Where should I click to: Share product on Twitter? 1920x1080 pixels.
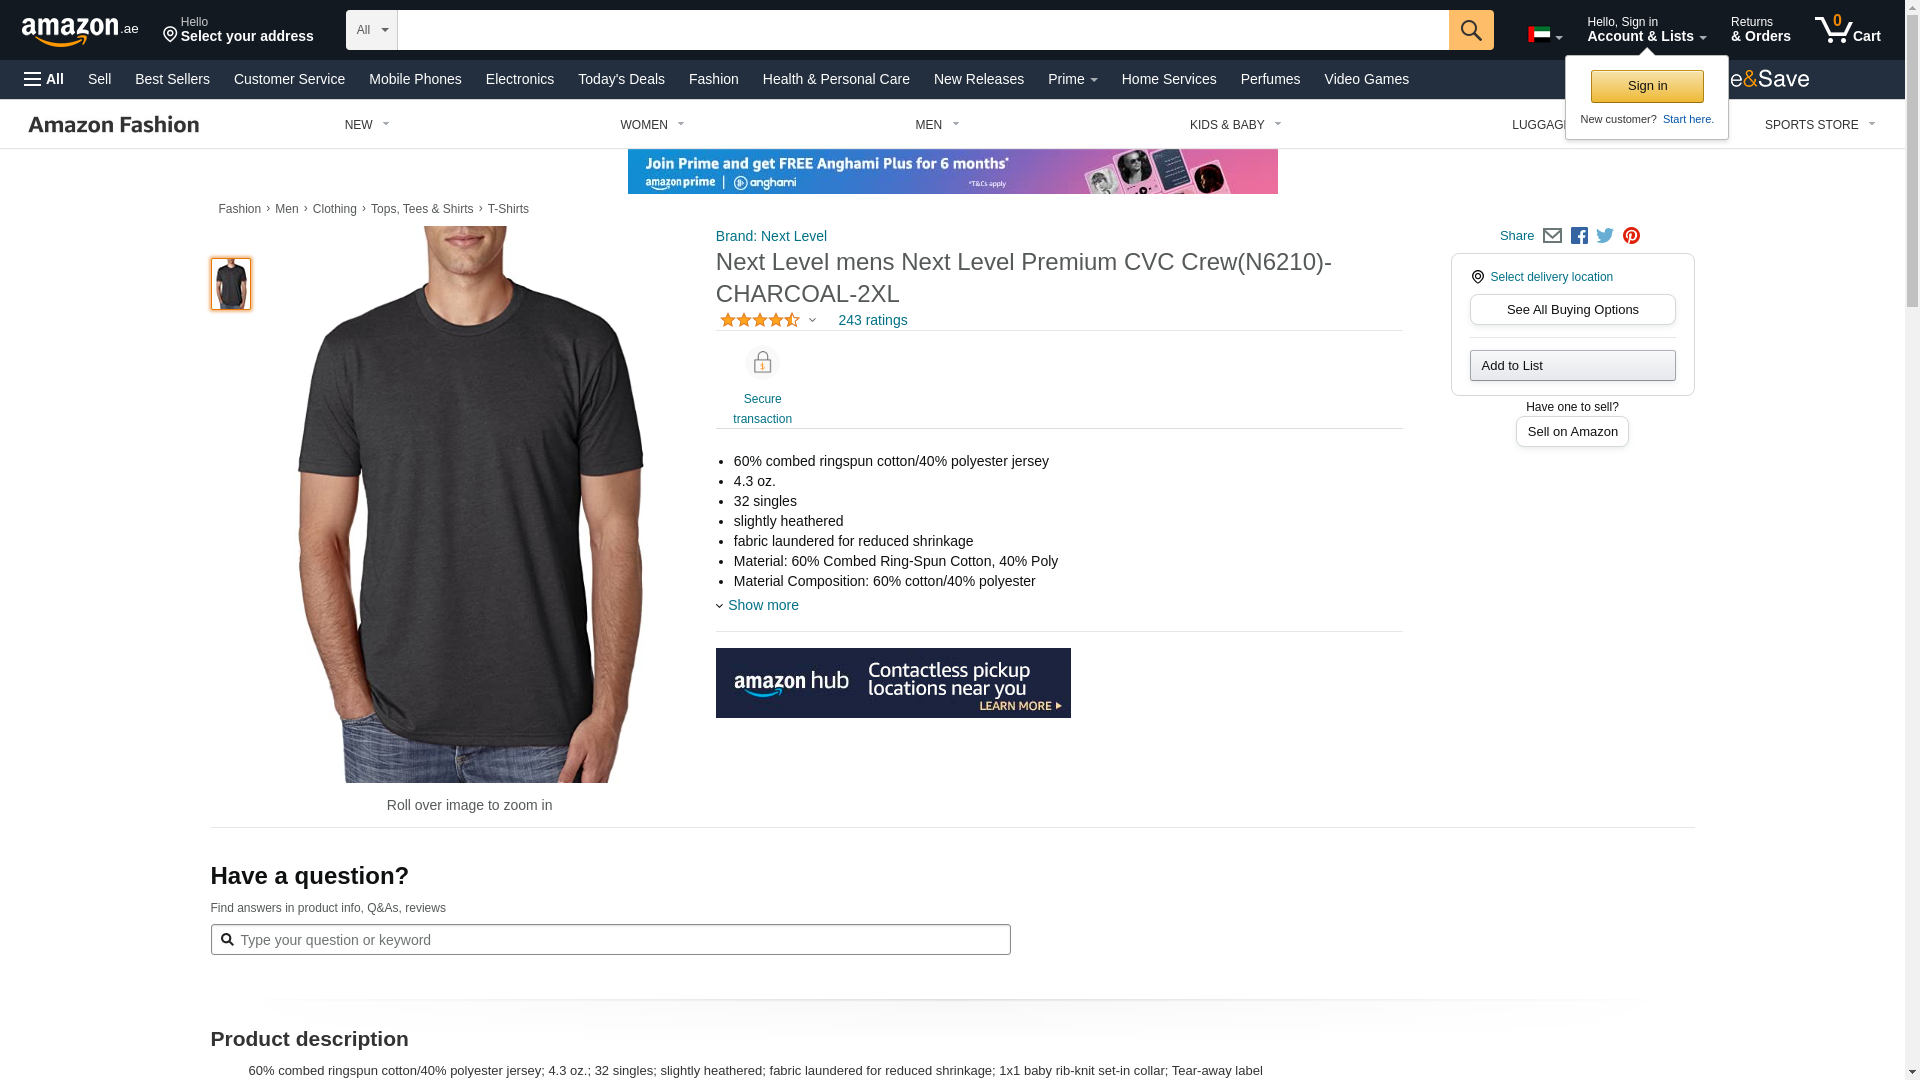[x=1605, y=236]
